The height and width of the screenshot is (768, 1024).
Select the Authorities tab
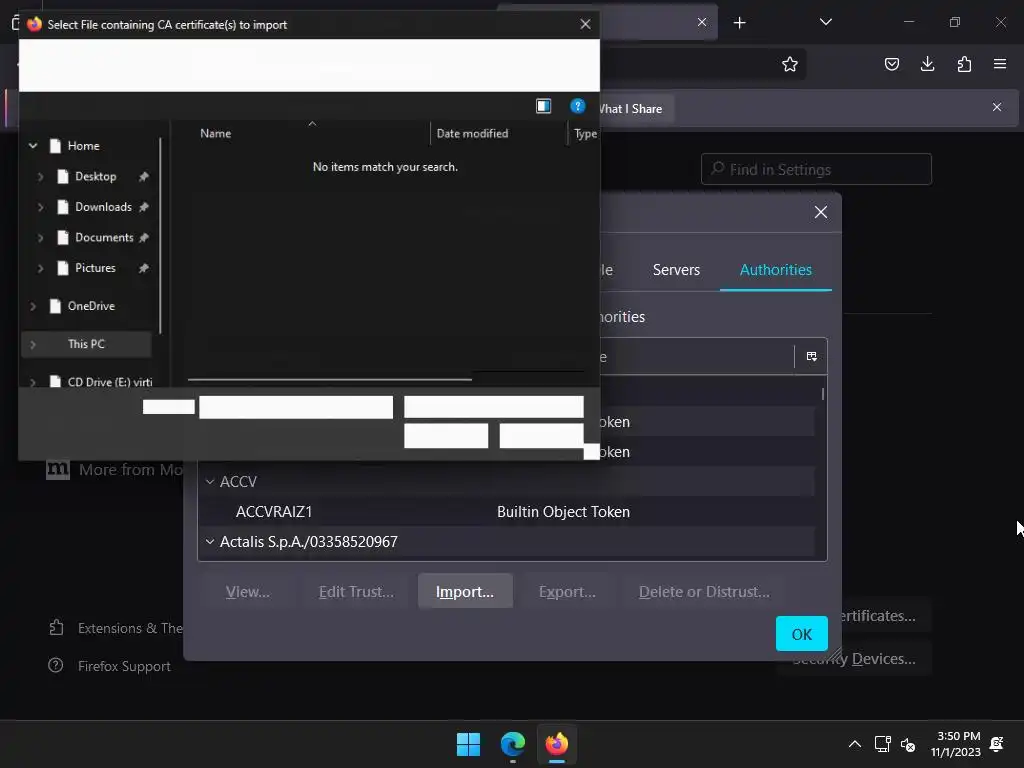pyautogui.click(x=775, y=270)
